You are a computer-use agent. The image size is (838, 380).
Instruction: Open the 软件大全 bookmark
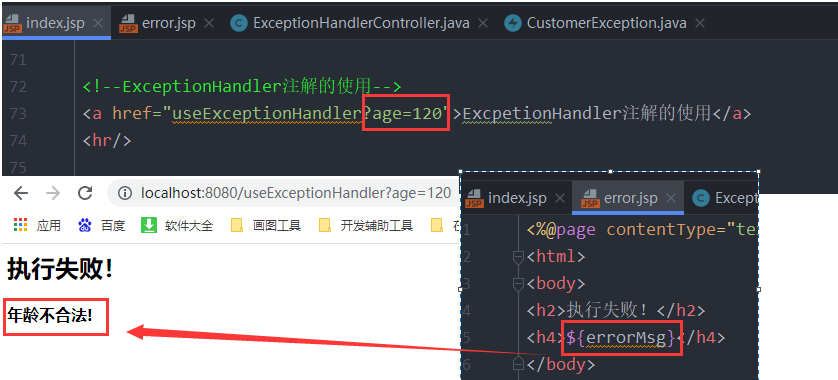[177, 226]
